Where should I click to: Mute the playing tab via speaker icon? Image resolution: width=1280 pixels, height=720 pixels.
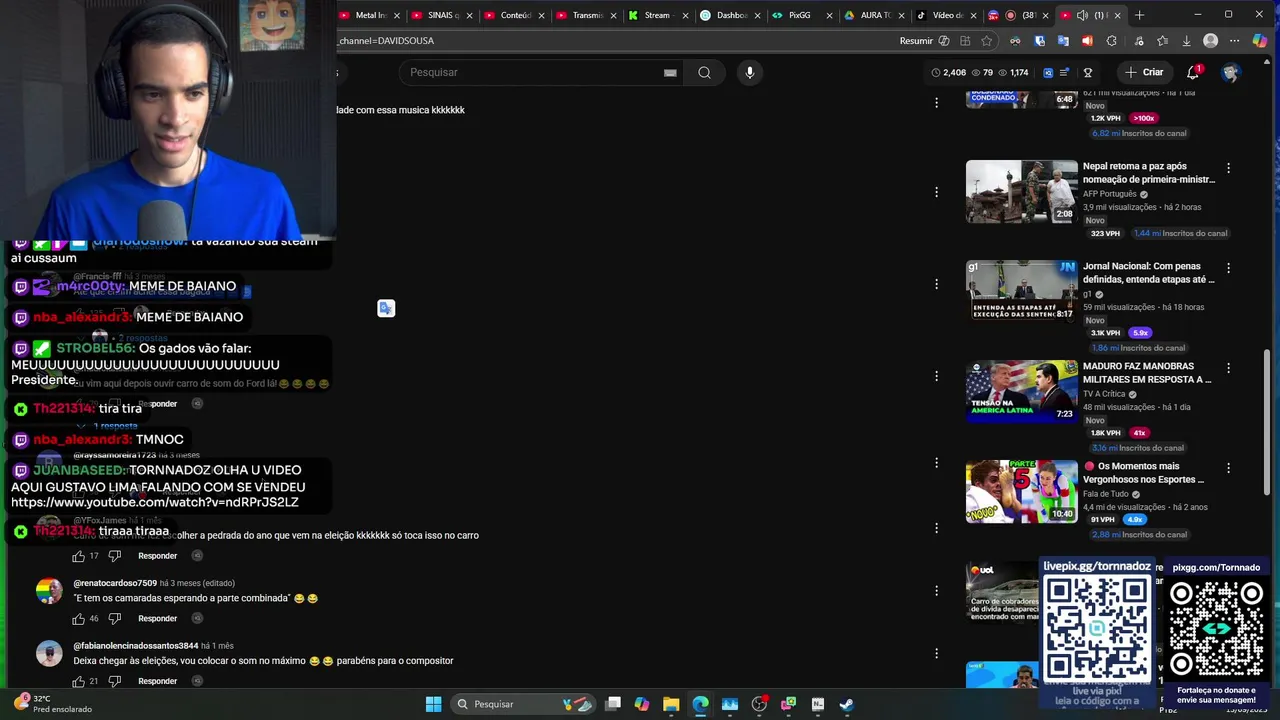pos(1082,15)
